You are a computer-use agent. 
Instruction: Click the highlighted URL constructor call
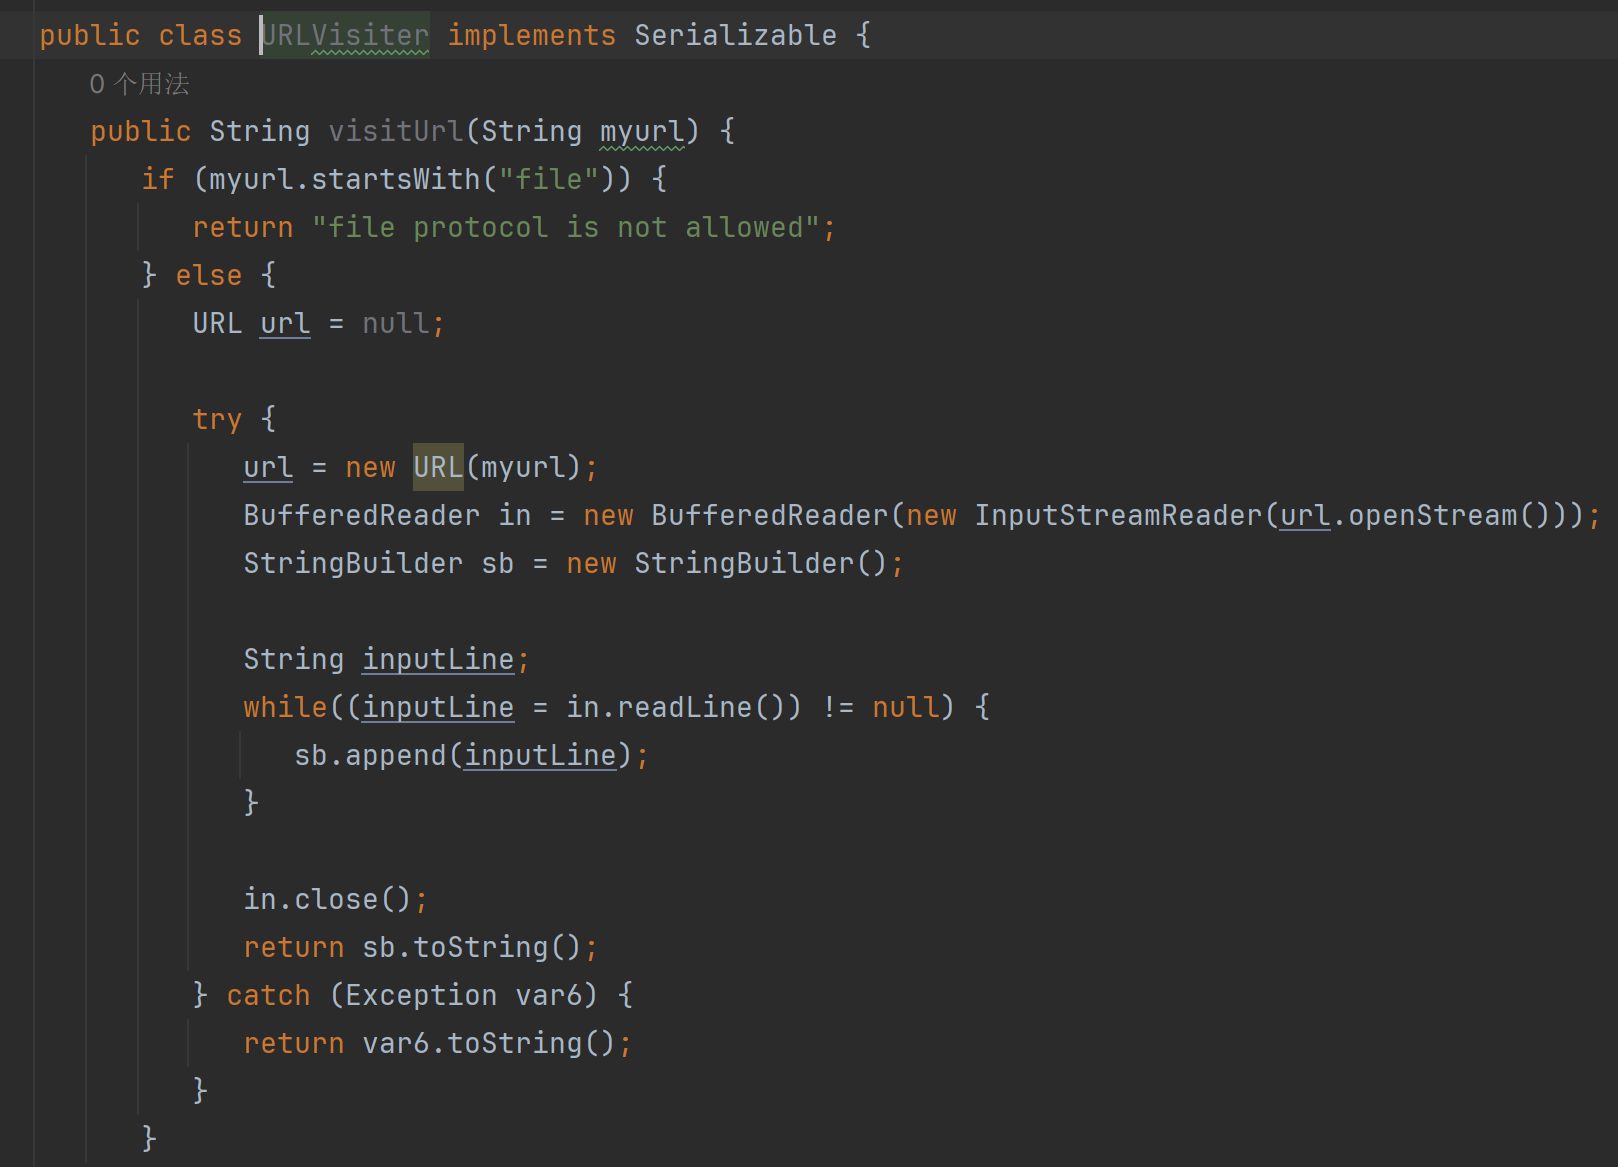tap(438, 467)
